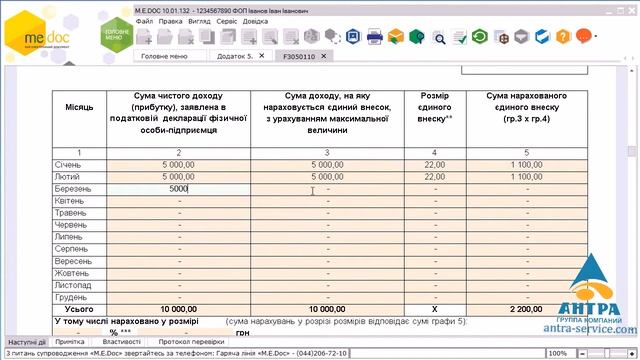The width and height of the screenshot is (640, 360).
Task: Click the percent field before % ***
Action: click(x=78, y=333)
